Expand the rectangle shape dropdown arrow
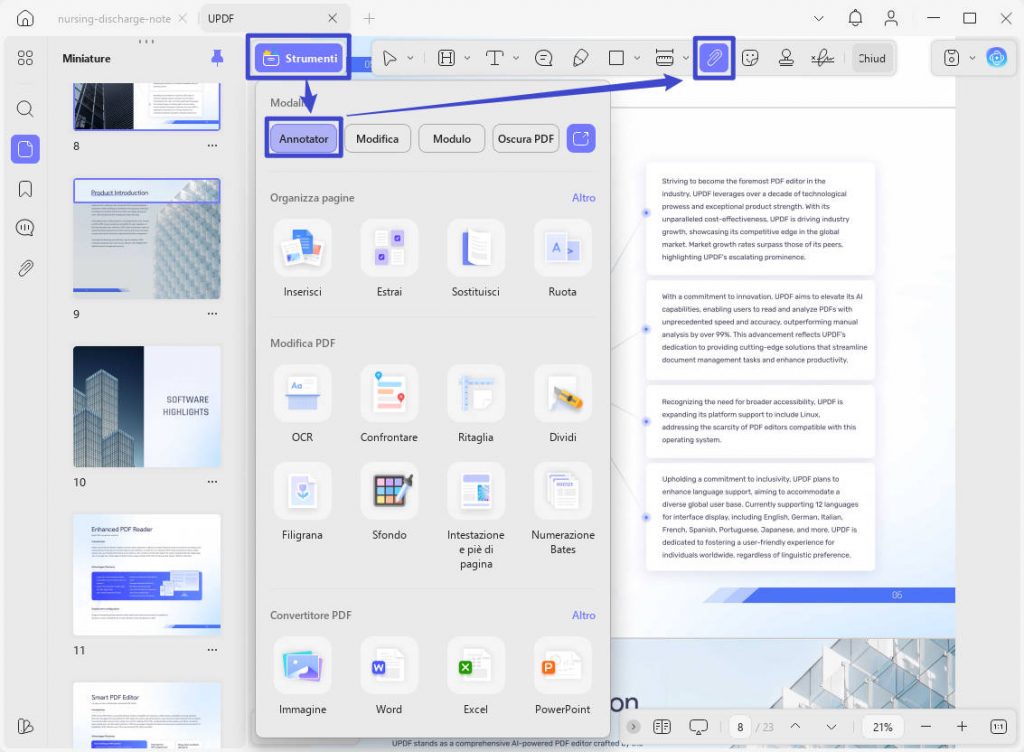Viewport: 1024px width, 752px height. click(x=637, y=58)
